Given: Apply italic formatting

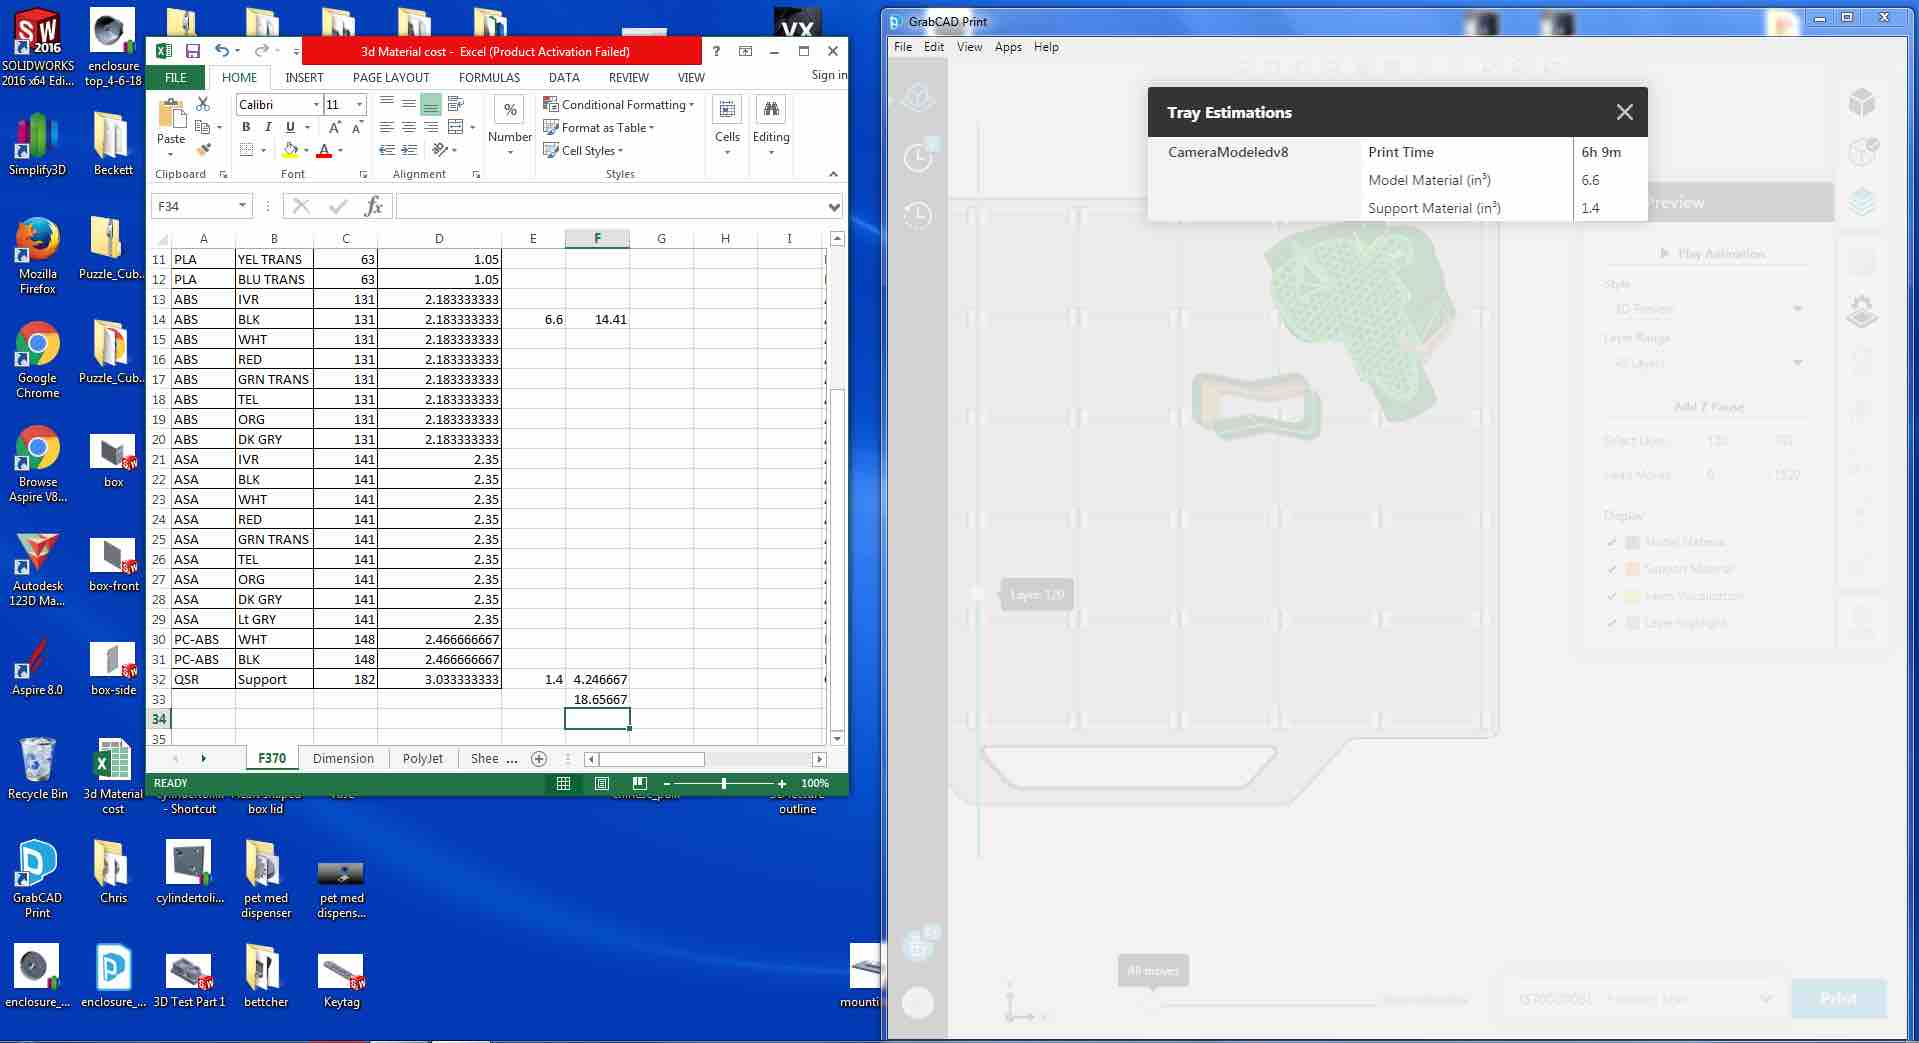Looking at the screenshot, I should pos(268,127).
